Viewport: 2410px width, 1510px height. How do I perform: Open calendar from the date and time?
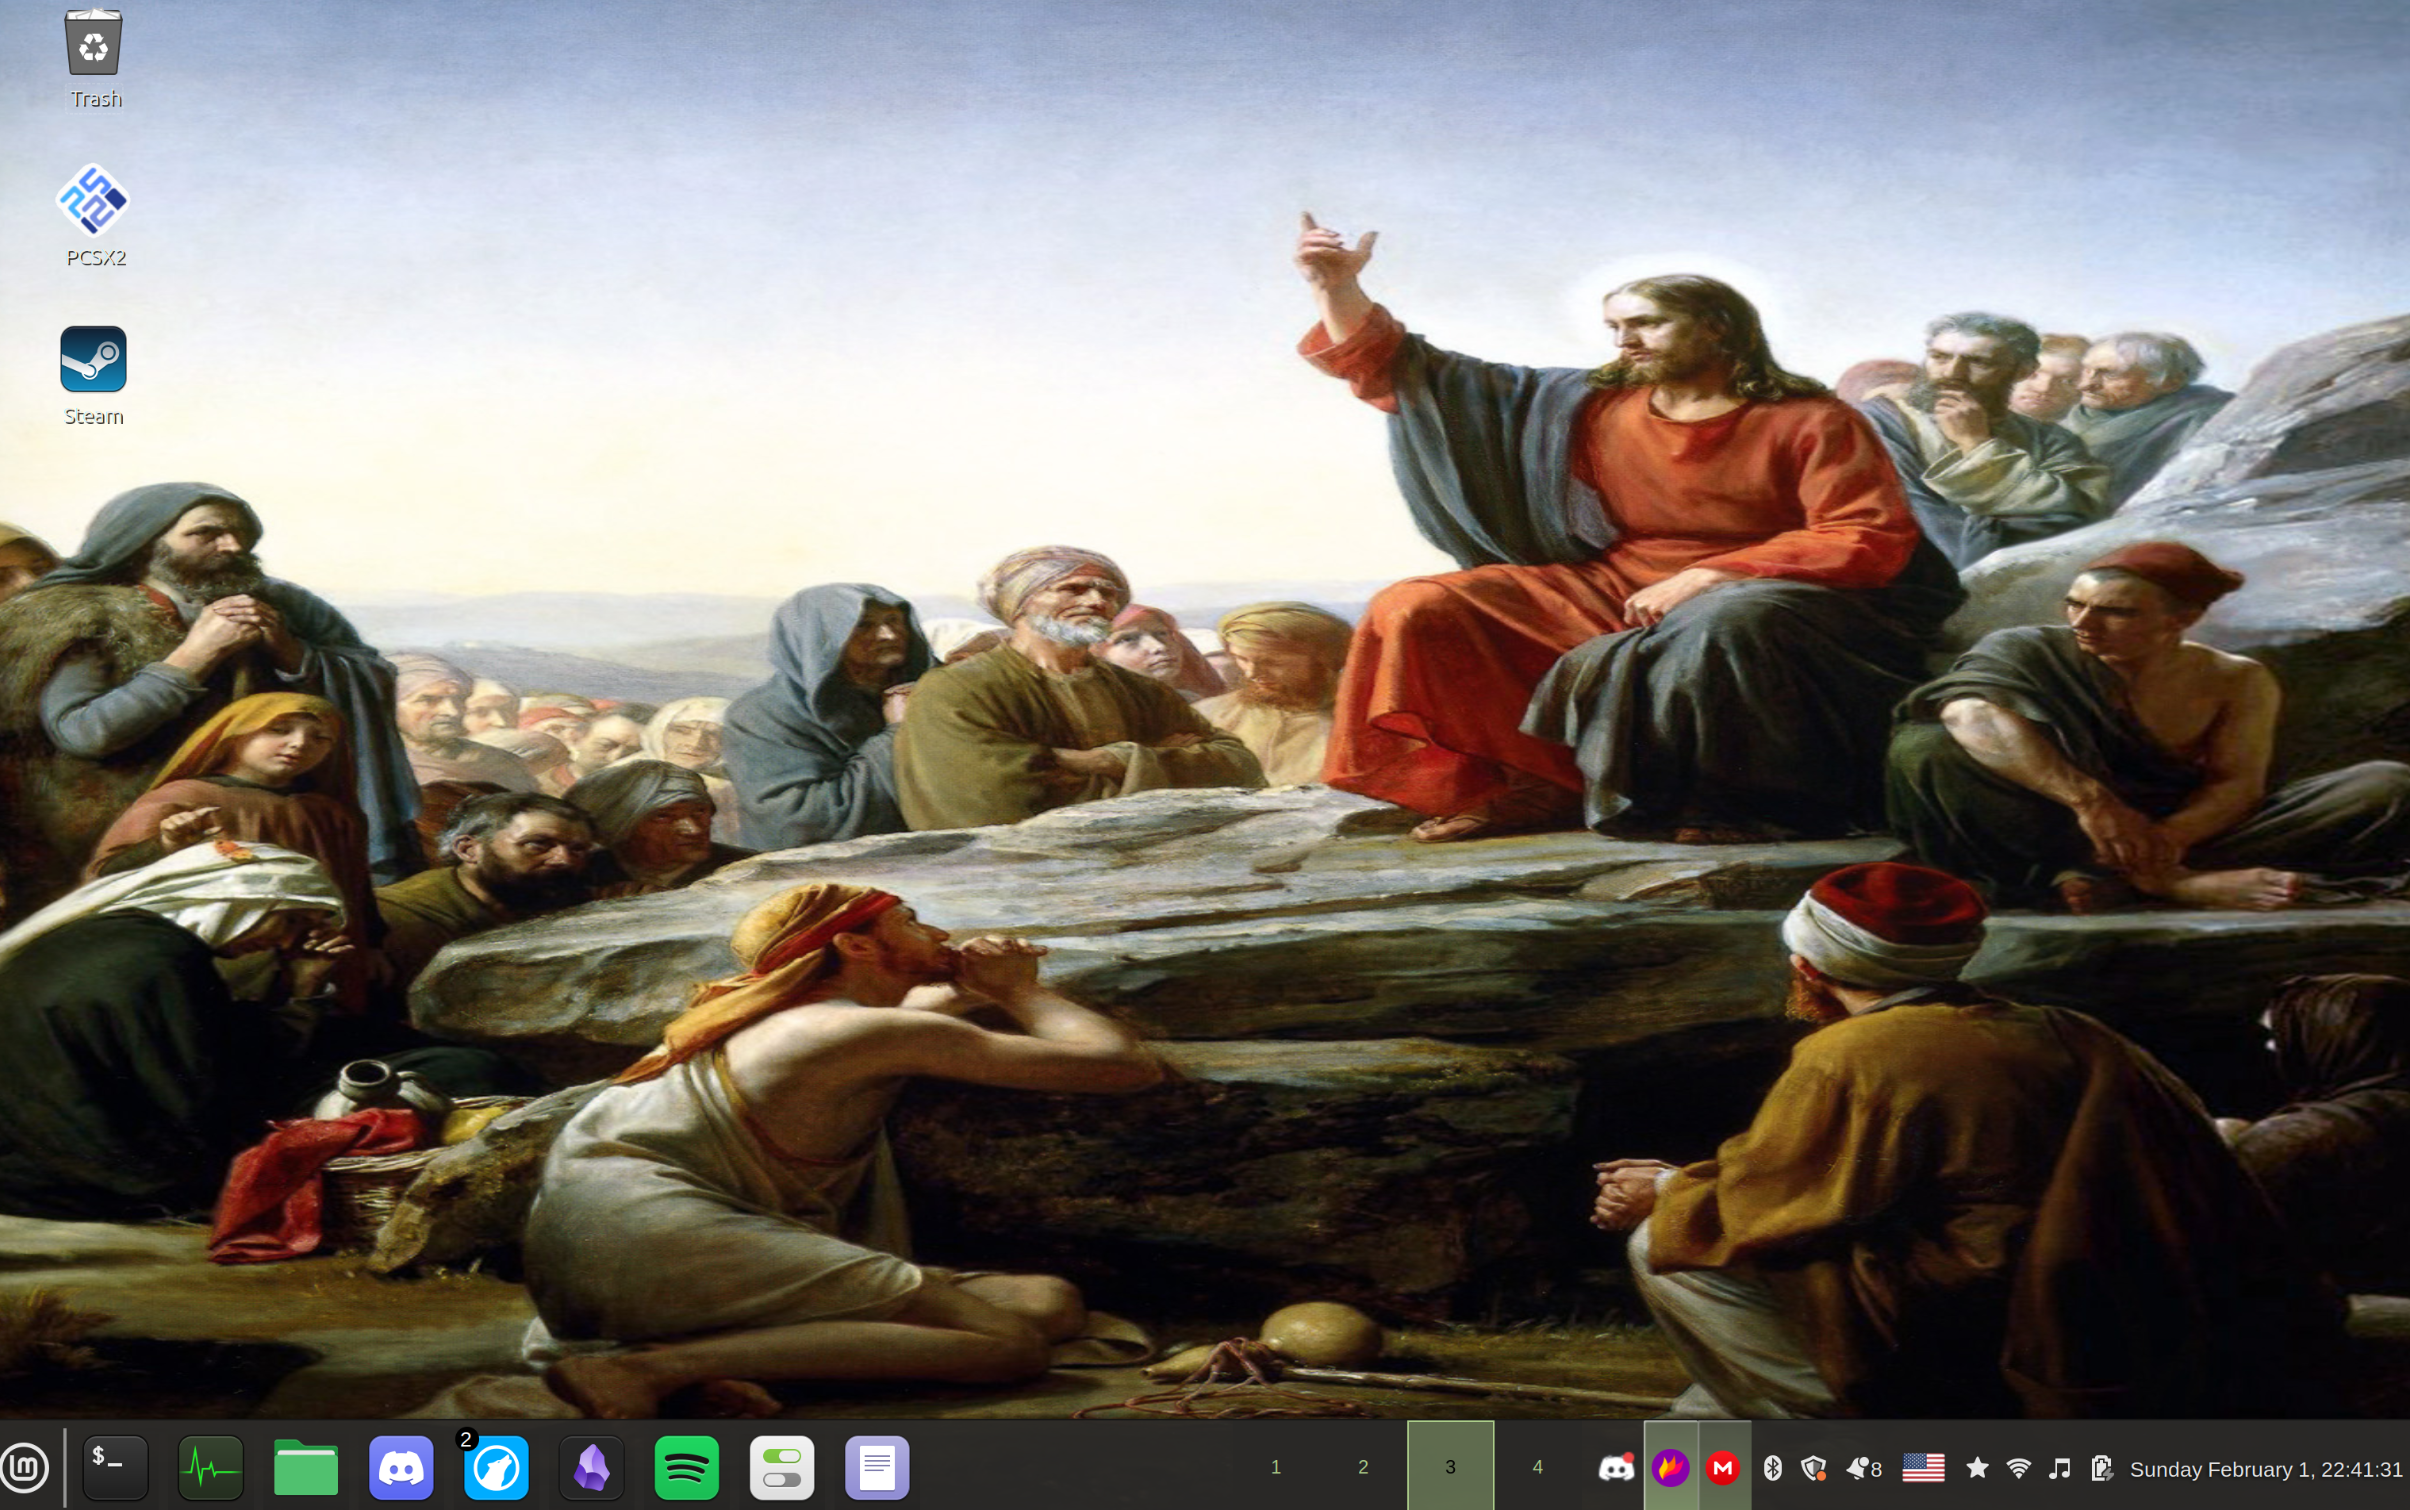pos(2265,1469)
